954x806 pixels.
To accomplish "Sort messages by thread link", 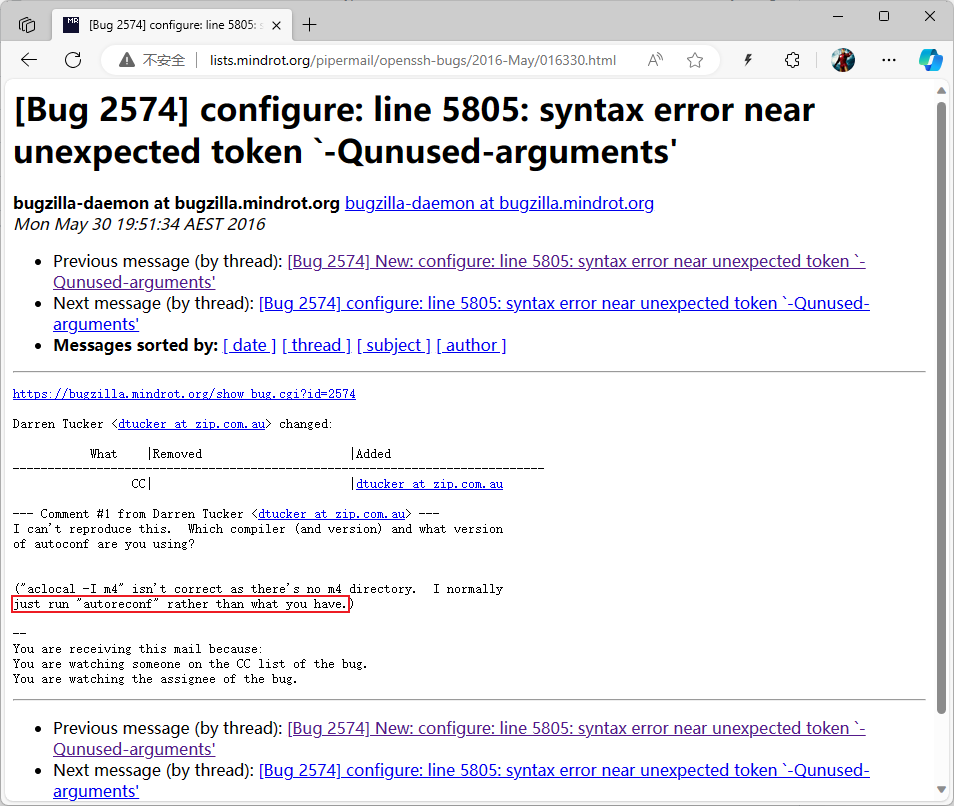I will point(316,345).
